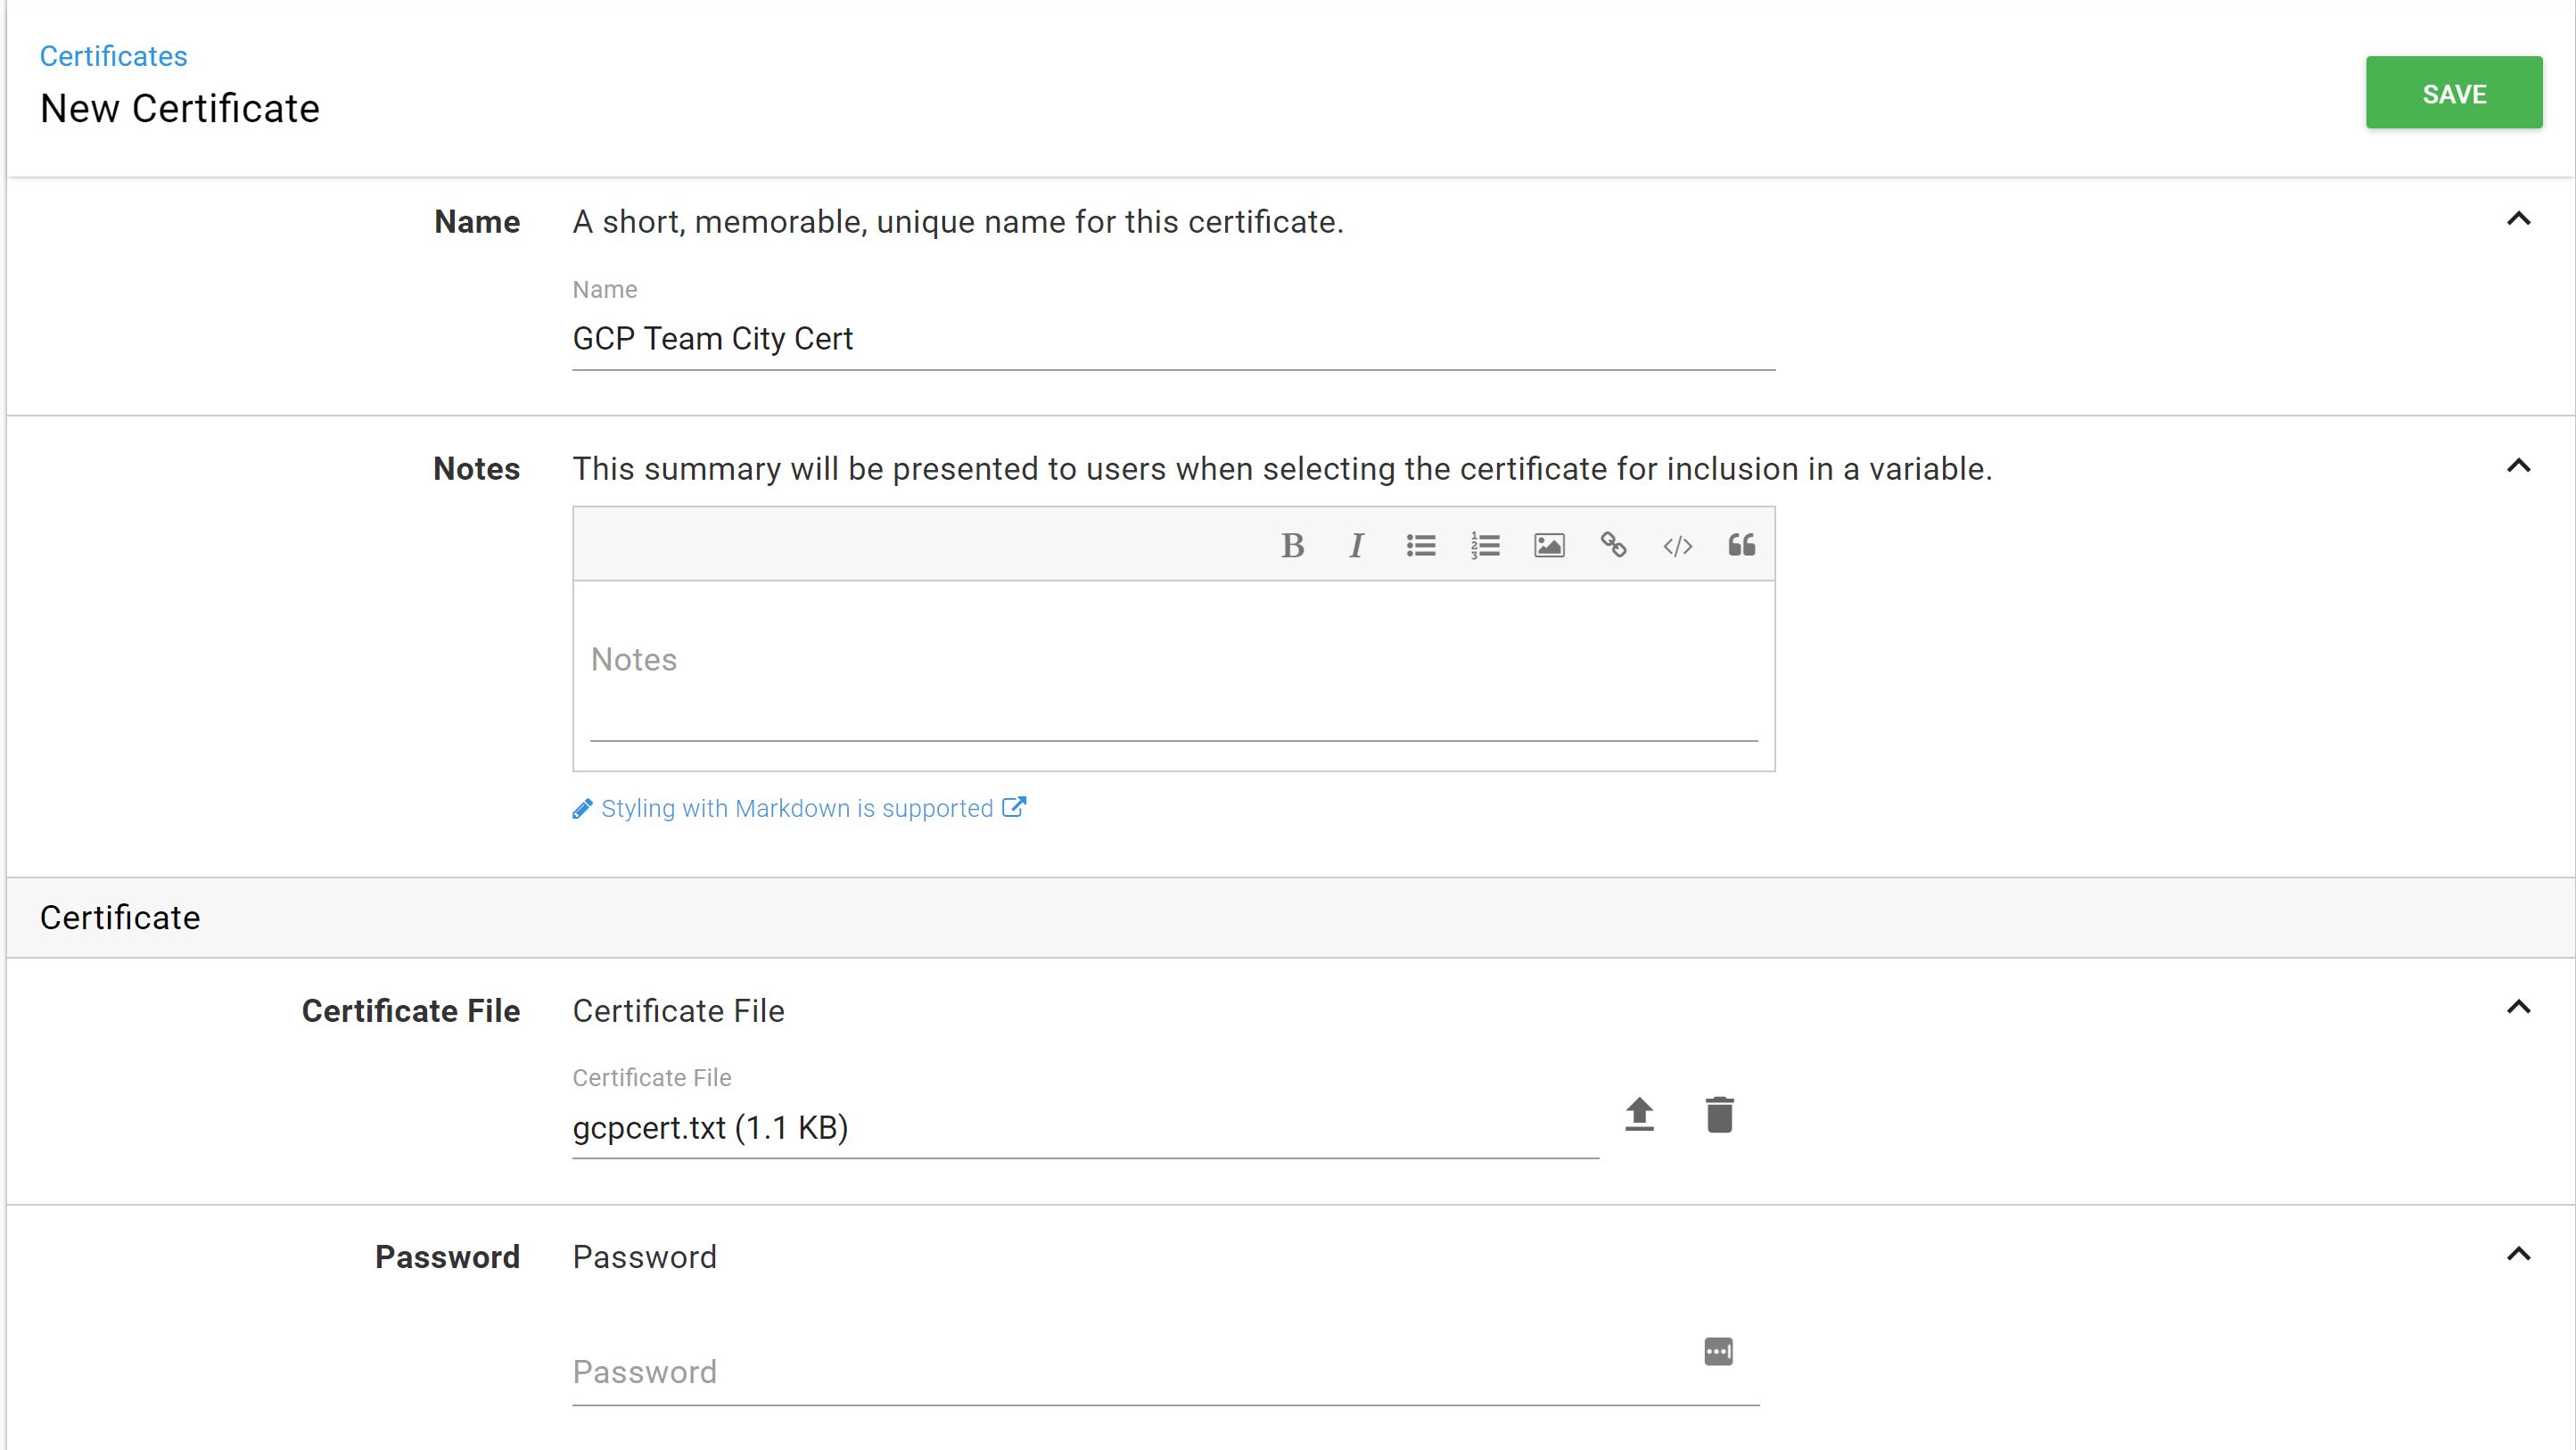Add a blockquote using the quote icon
Screen dimensions: 2576x1450
(1741, 545)
